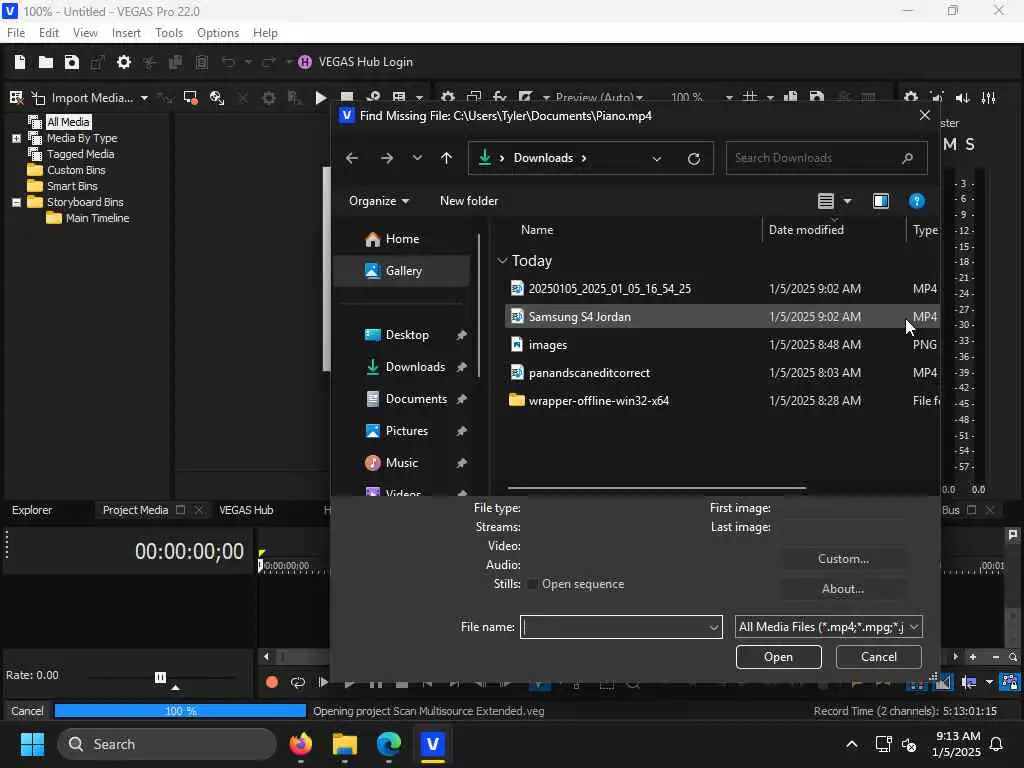Select All Media in the media tree
The height and width of the screenshot is (768, 1024).
coord(68,122)
